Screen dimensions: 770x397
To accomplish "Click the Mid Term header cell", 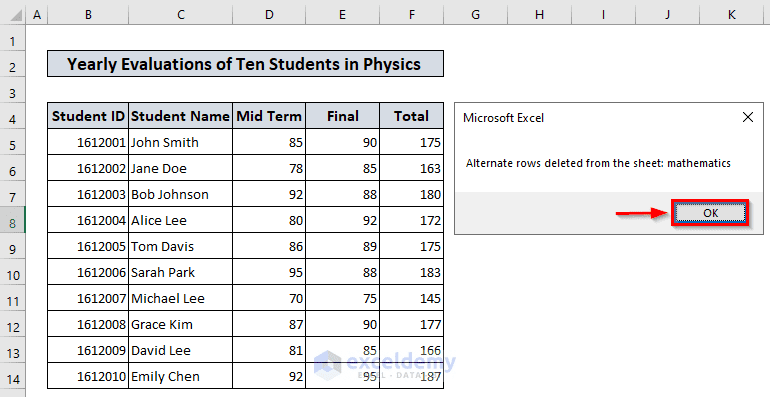I will click(269, 116).
